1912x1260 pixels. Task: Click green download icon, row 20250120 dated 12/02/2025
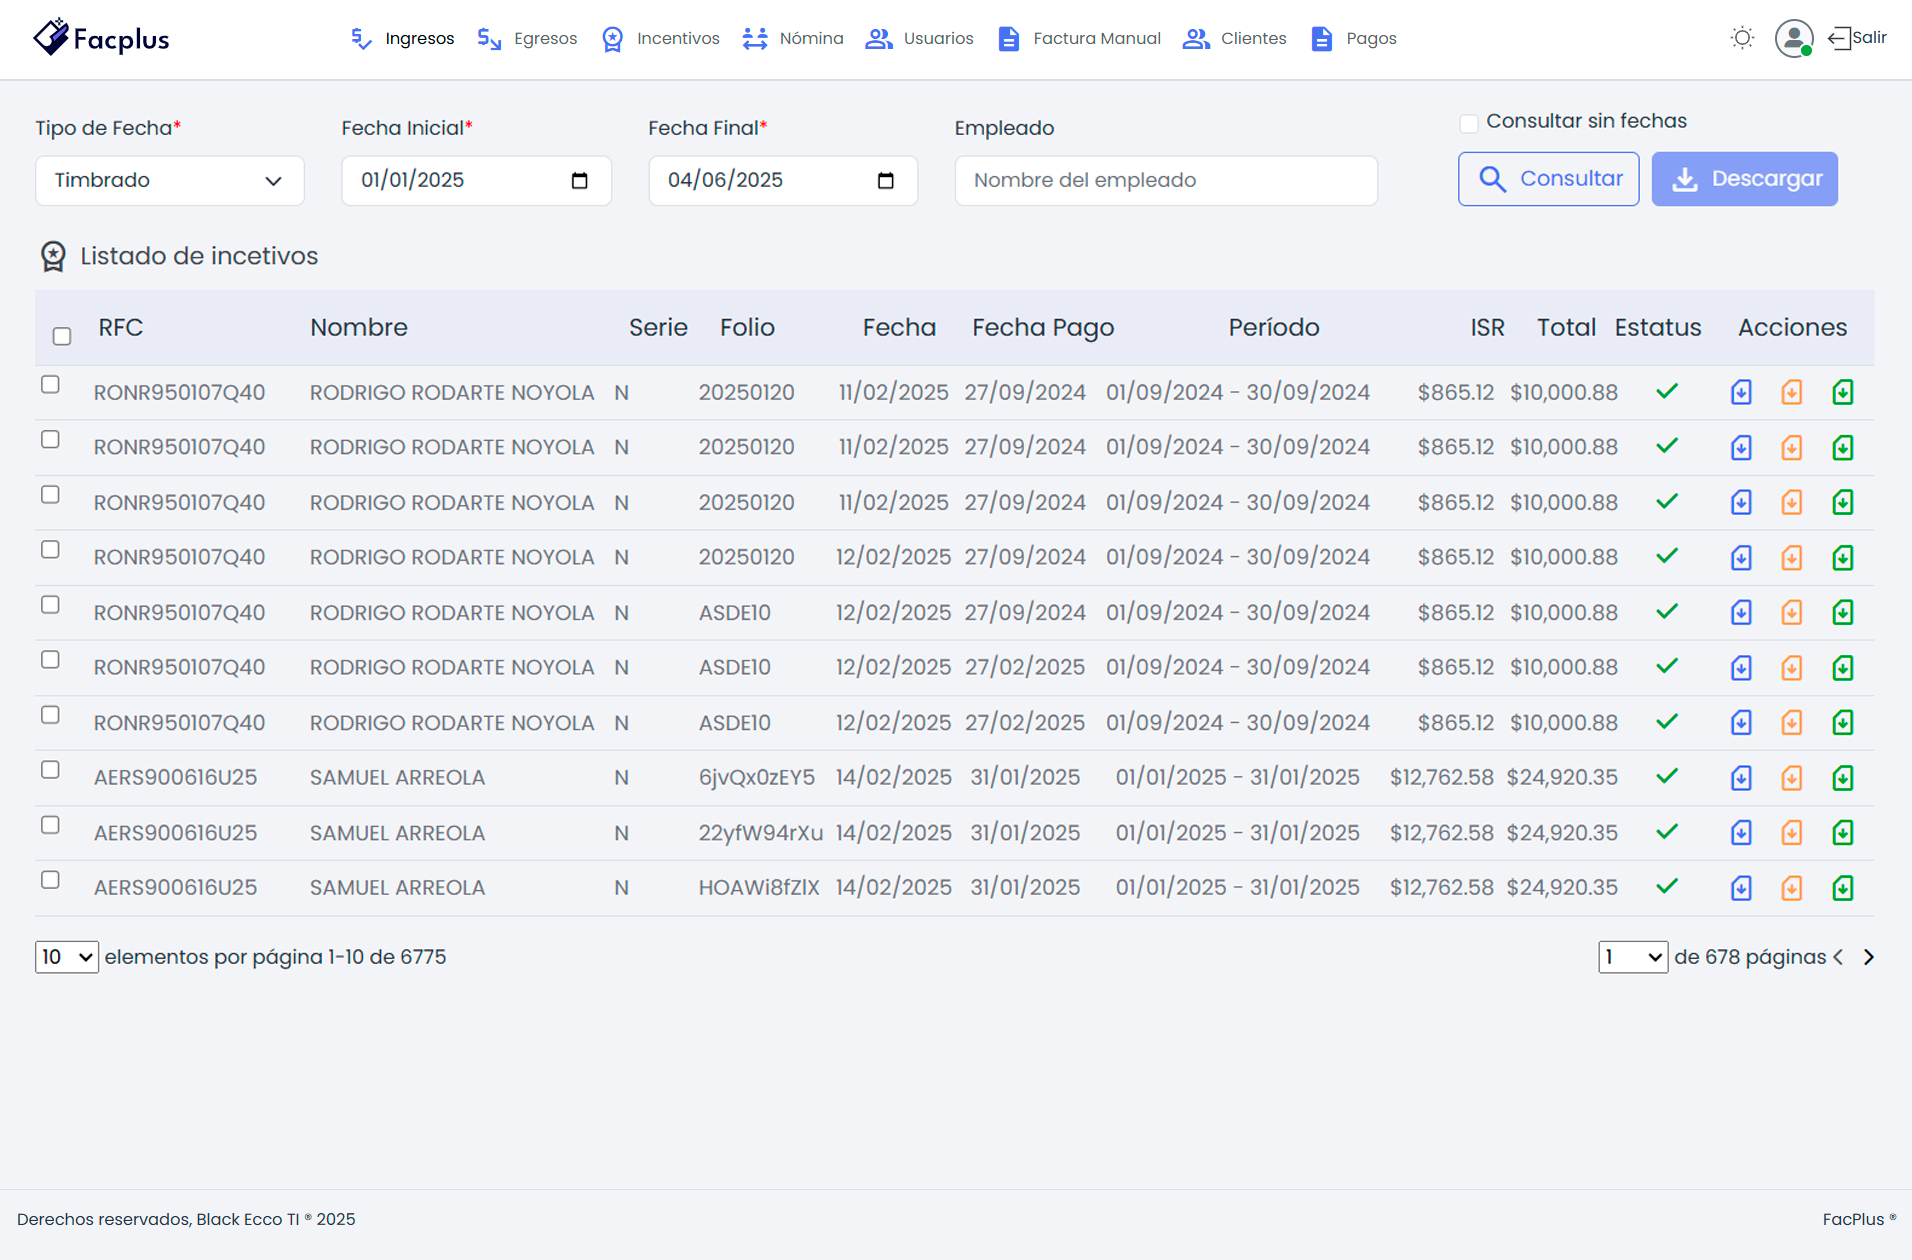tap(1842, 558)
